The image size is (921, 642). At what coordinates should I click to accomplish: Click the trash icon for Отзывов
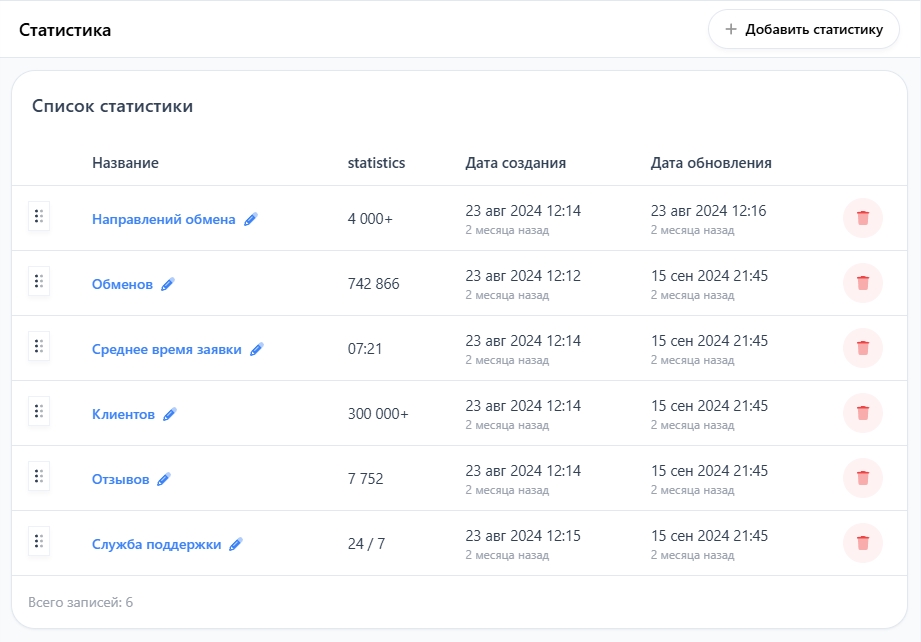tap(862, 478)
